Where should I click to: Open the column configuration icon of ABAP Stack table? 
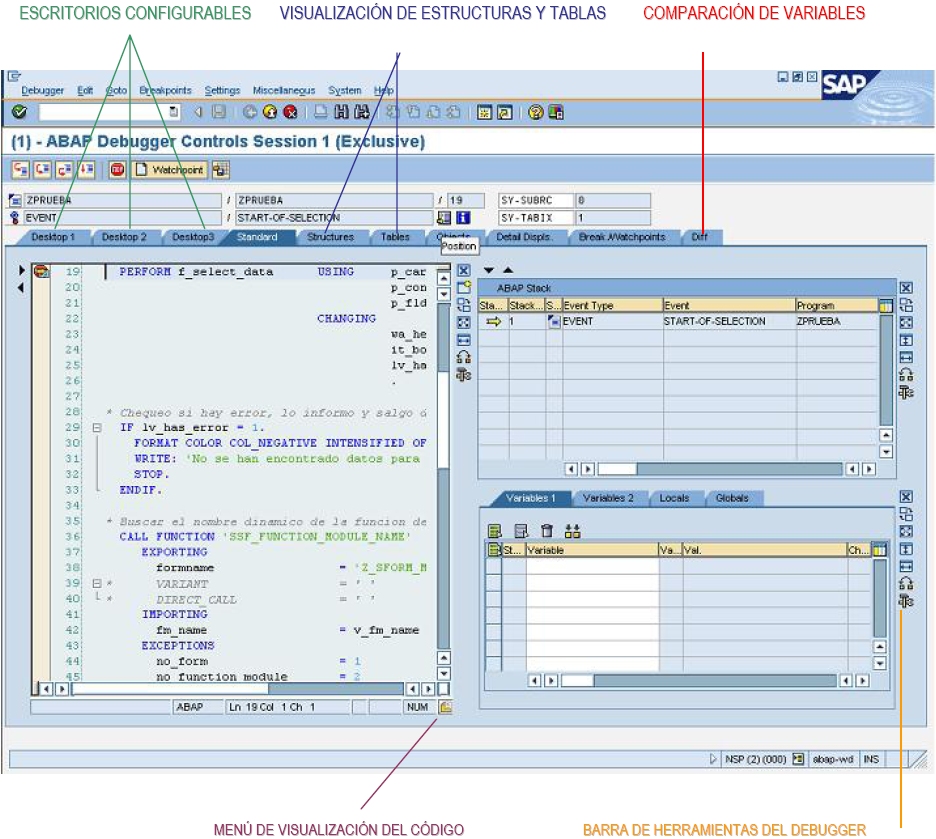(x=885, y=306)
